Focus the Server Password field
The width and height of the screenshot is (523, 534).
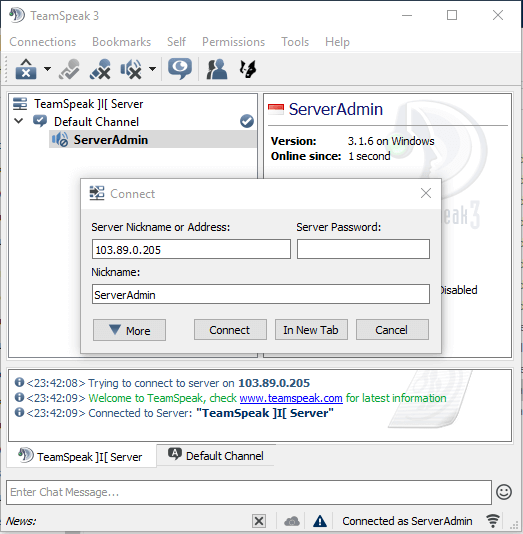tap(363, 249)
